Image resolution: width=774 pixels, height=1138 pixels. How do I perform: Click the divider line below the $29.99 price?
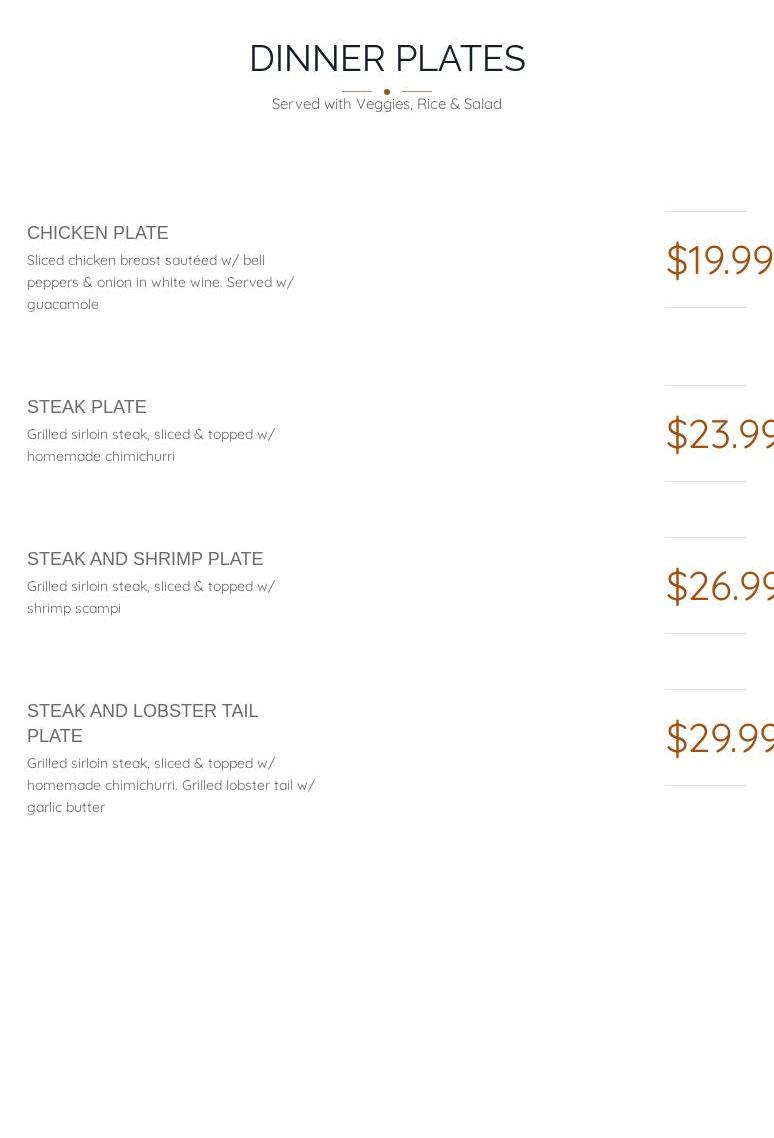[x=706, y=786]
